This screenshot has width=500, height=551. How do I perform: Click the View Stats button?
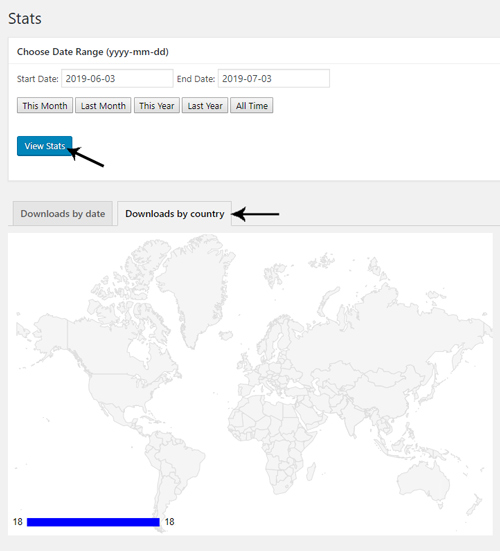coord(45,146)
